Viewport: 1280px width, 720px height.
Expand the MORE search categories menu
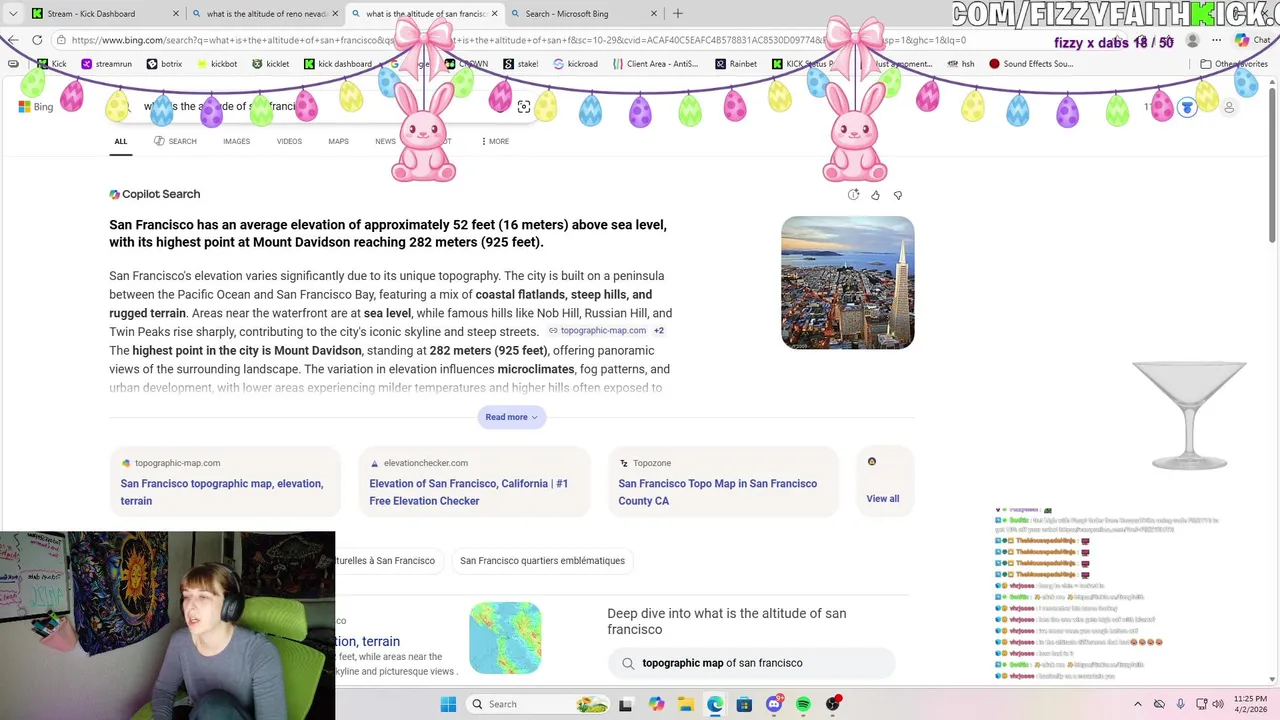[495, 141]
